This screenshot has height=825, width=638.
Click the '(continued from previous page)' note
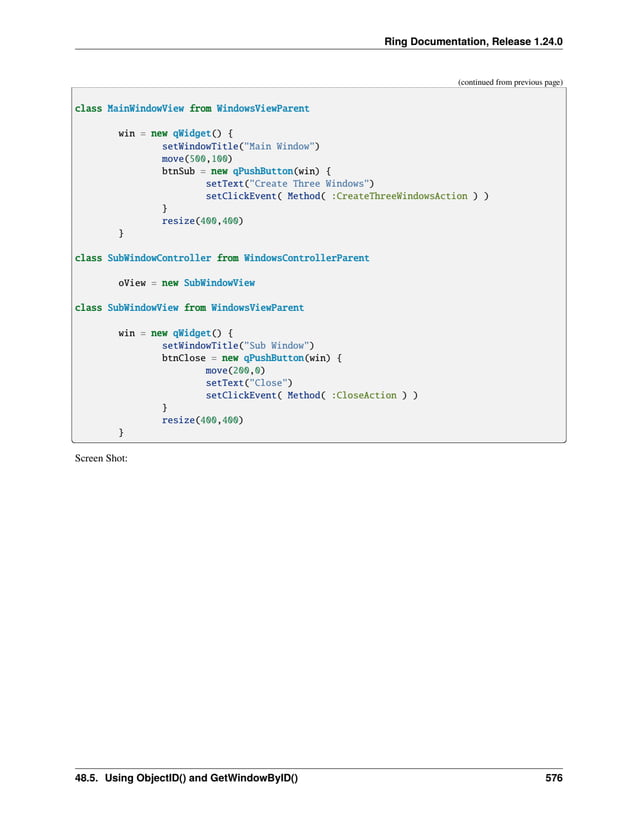[x=510, y=82]
